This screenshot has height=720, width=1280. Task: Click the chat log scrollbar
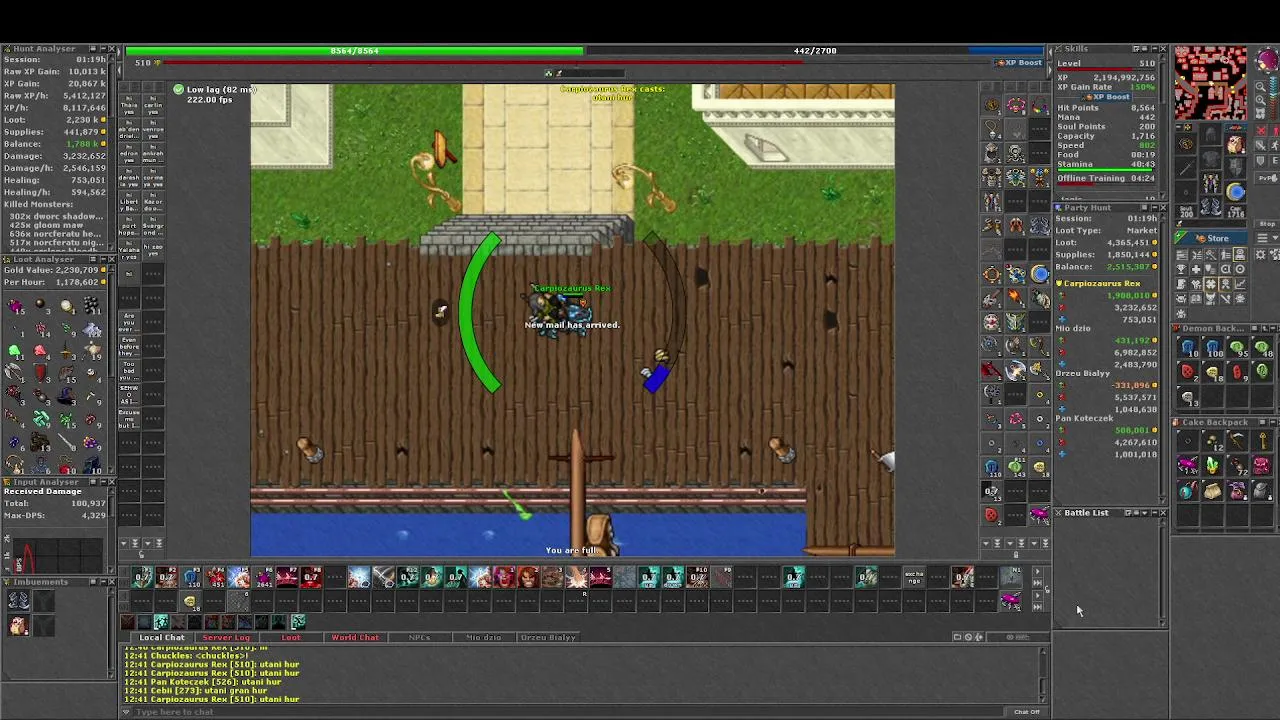point(1043,674)
